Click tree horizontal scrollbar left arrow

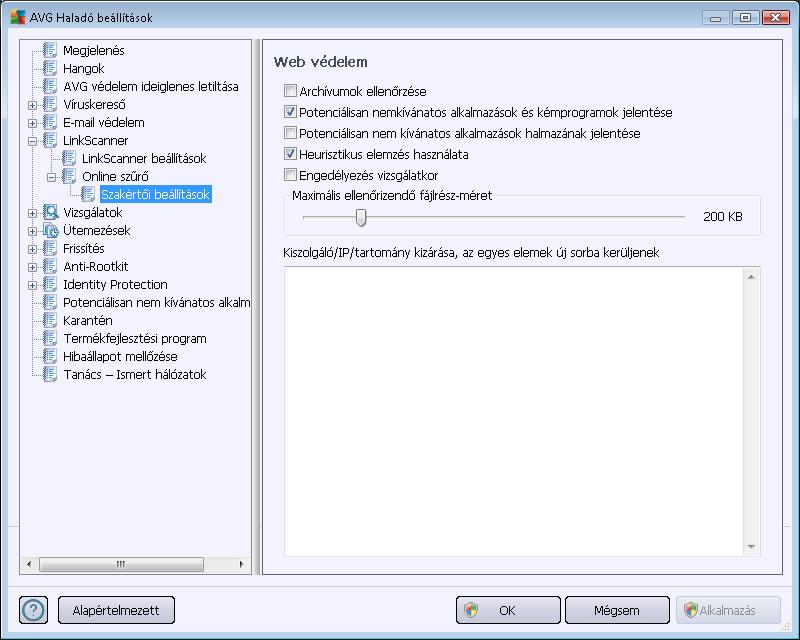click(29, 564)
